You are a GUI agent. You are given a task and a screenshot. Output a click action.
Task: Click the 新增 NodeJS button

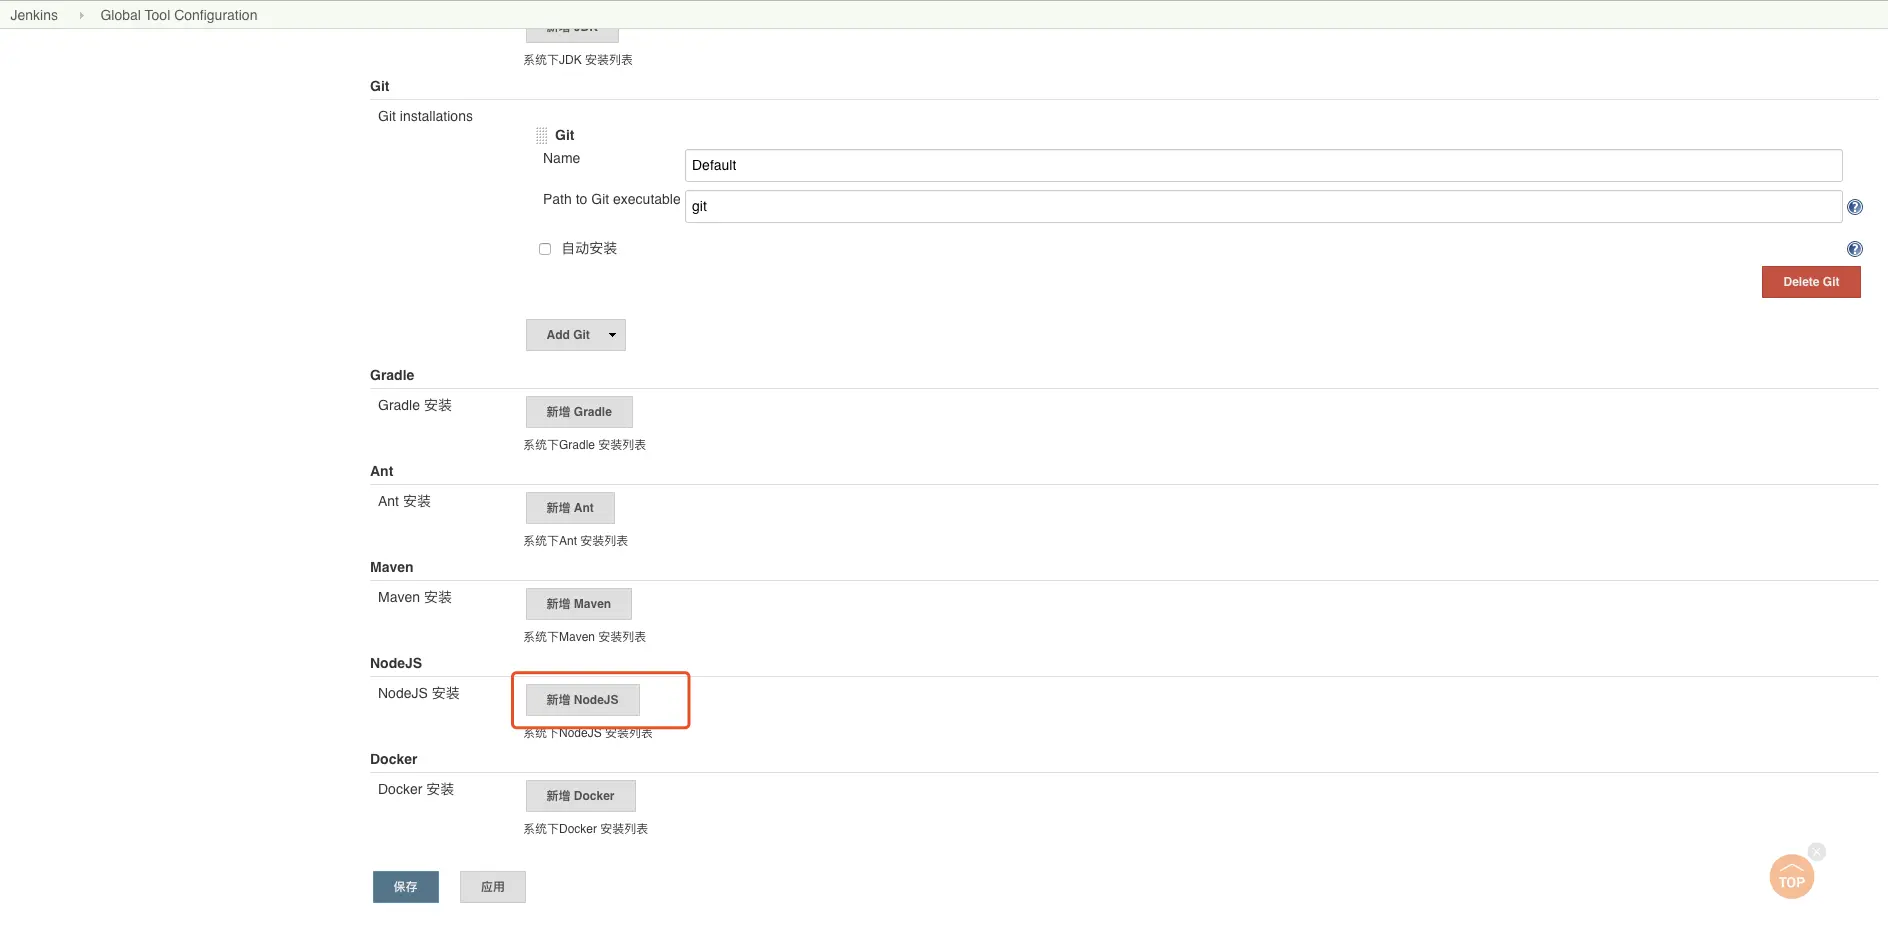[x=582, y=700]
